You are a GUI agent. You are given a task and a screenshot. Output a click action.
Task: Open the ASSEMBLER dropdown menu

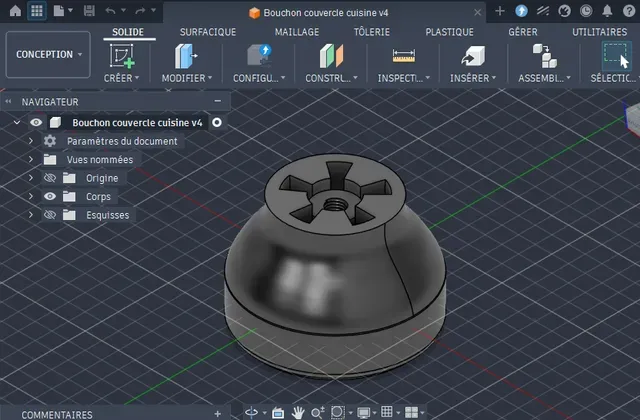tap(544, 78)
